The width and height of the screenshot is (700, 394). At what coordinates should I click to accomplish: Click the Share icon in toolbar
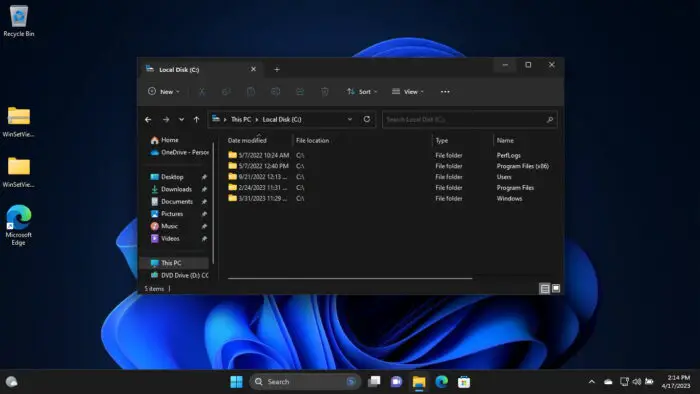pos(300,91)
